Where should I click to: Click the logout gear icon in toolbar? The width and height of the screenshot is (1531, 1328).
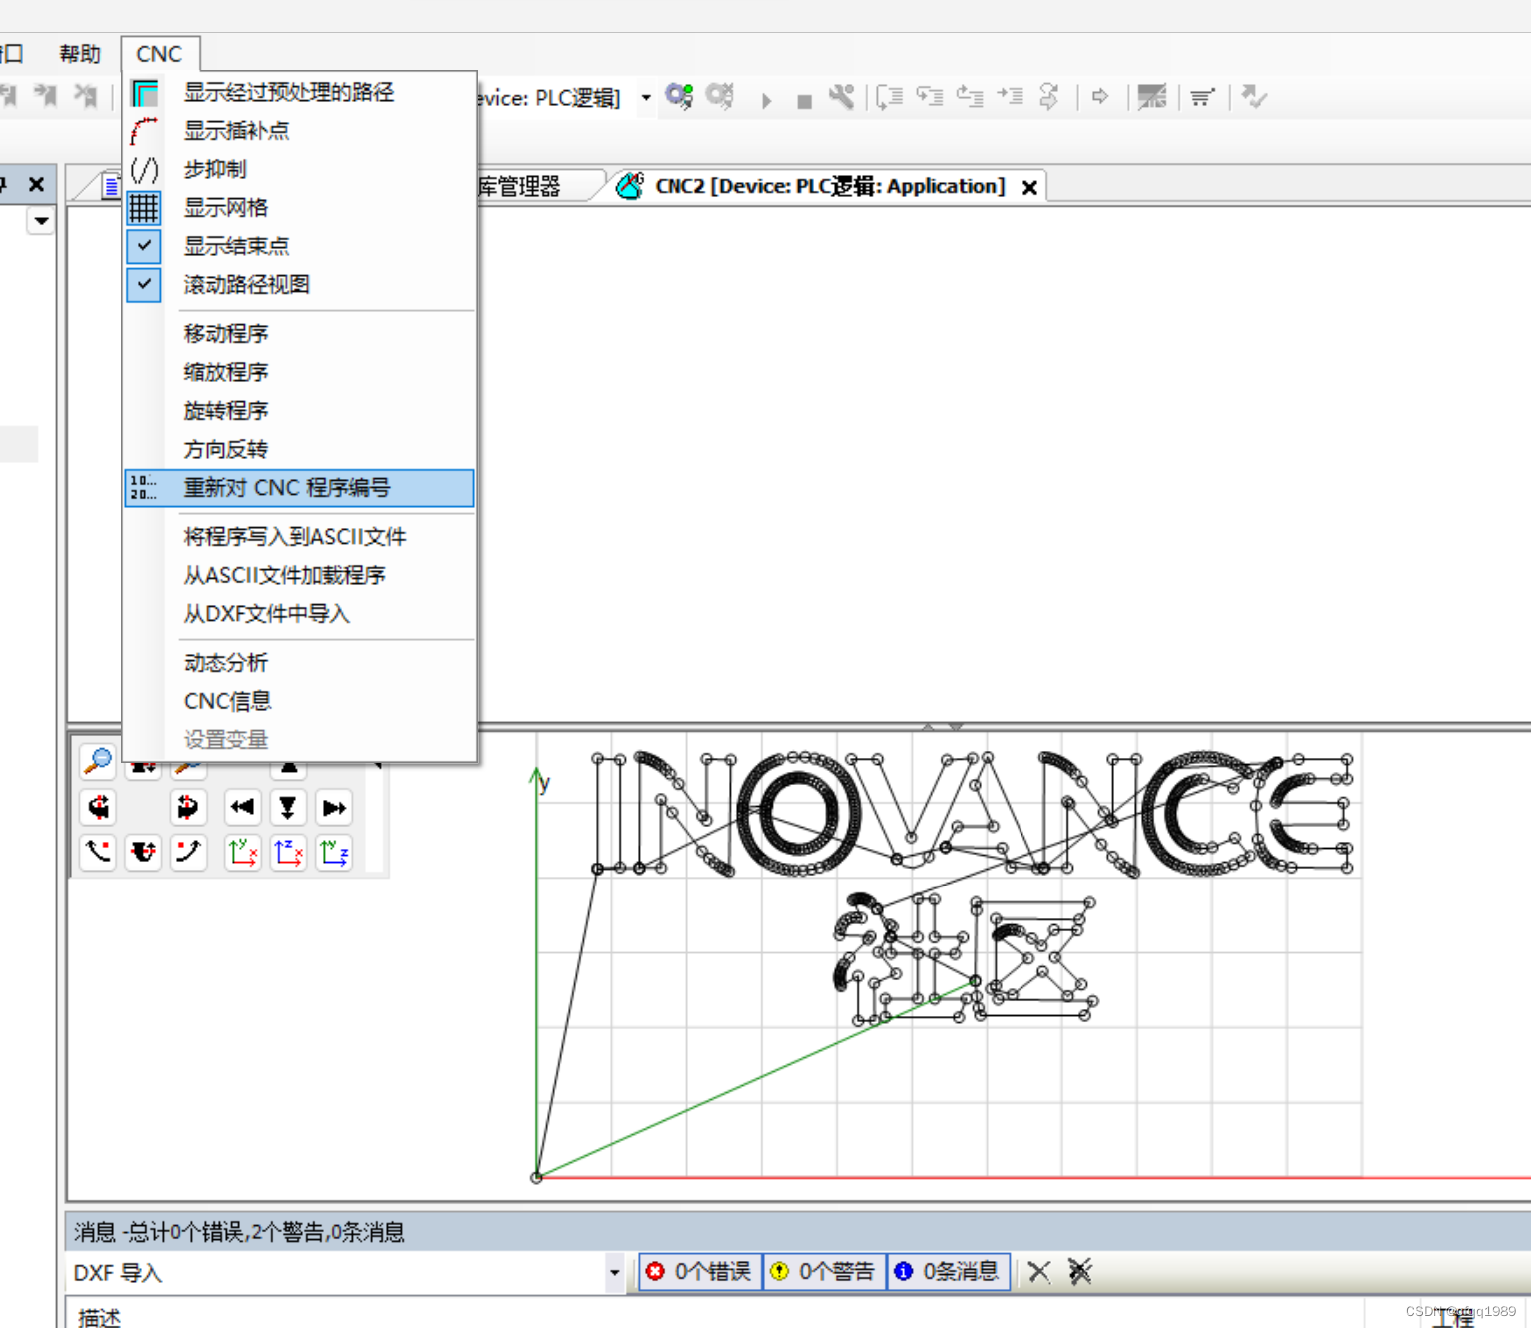coord(720,97)
